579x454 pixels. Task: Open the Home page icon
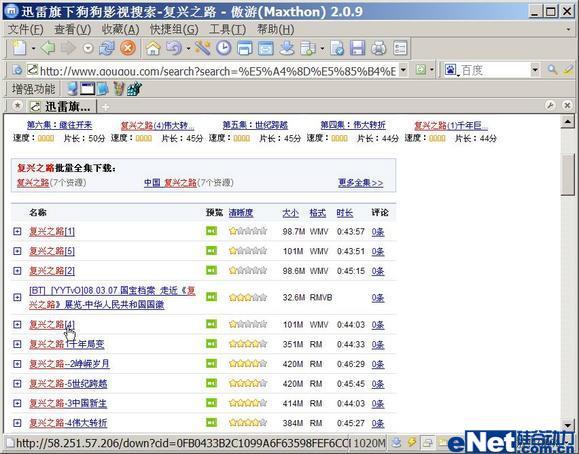(153, 48)
